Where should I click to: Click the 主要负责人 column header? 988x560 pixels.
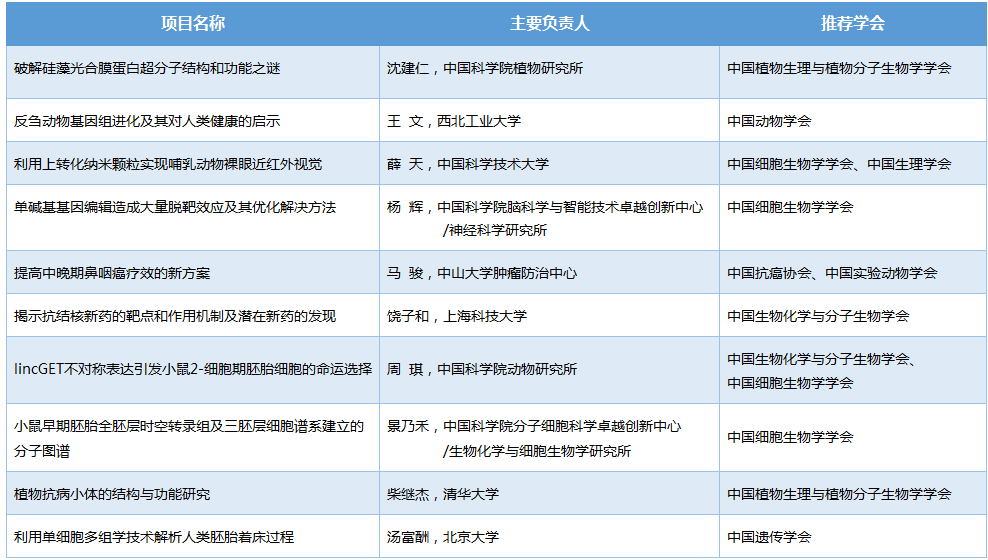(x=549, y=24)
